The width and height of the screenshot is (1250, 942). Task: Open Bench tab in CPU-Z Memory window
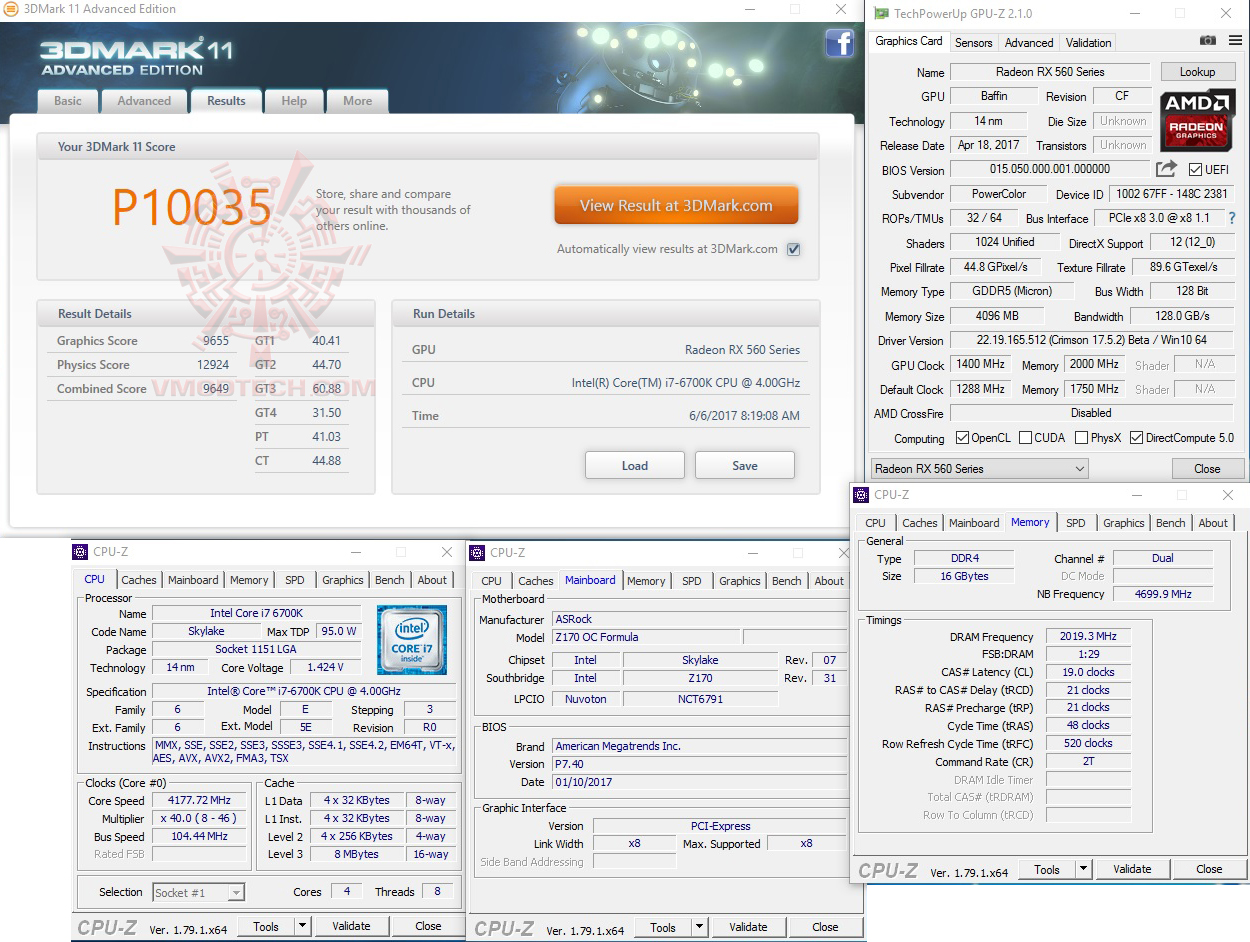pos(1170,523)
